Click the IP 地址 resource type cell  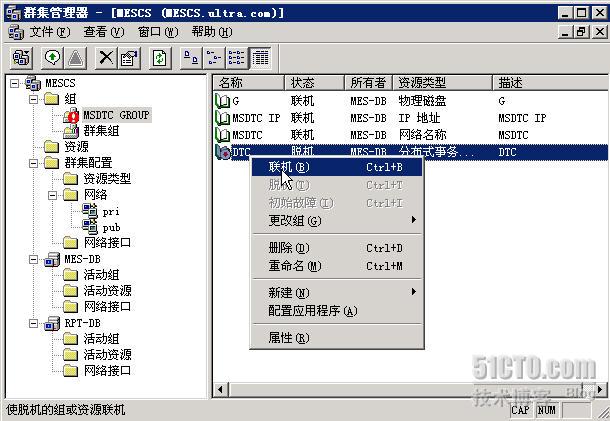419,118
